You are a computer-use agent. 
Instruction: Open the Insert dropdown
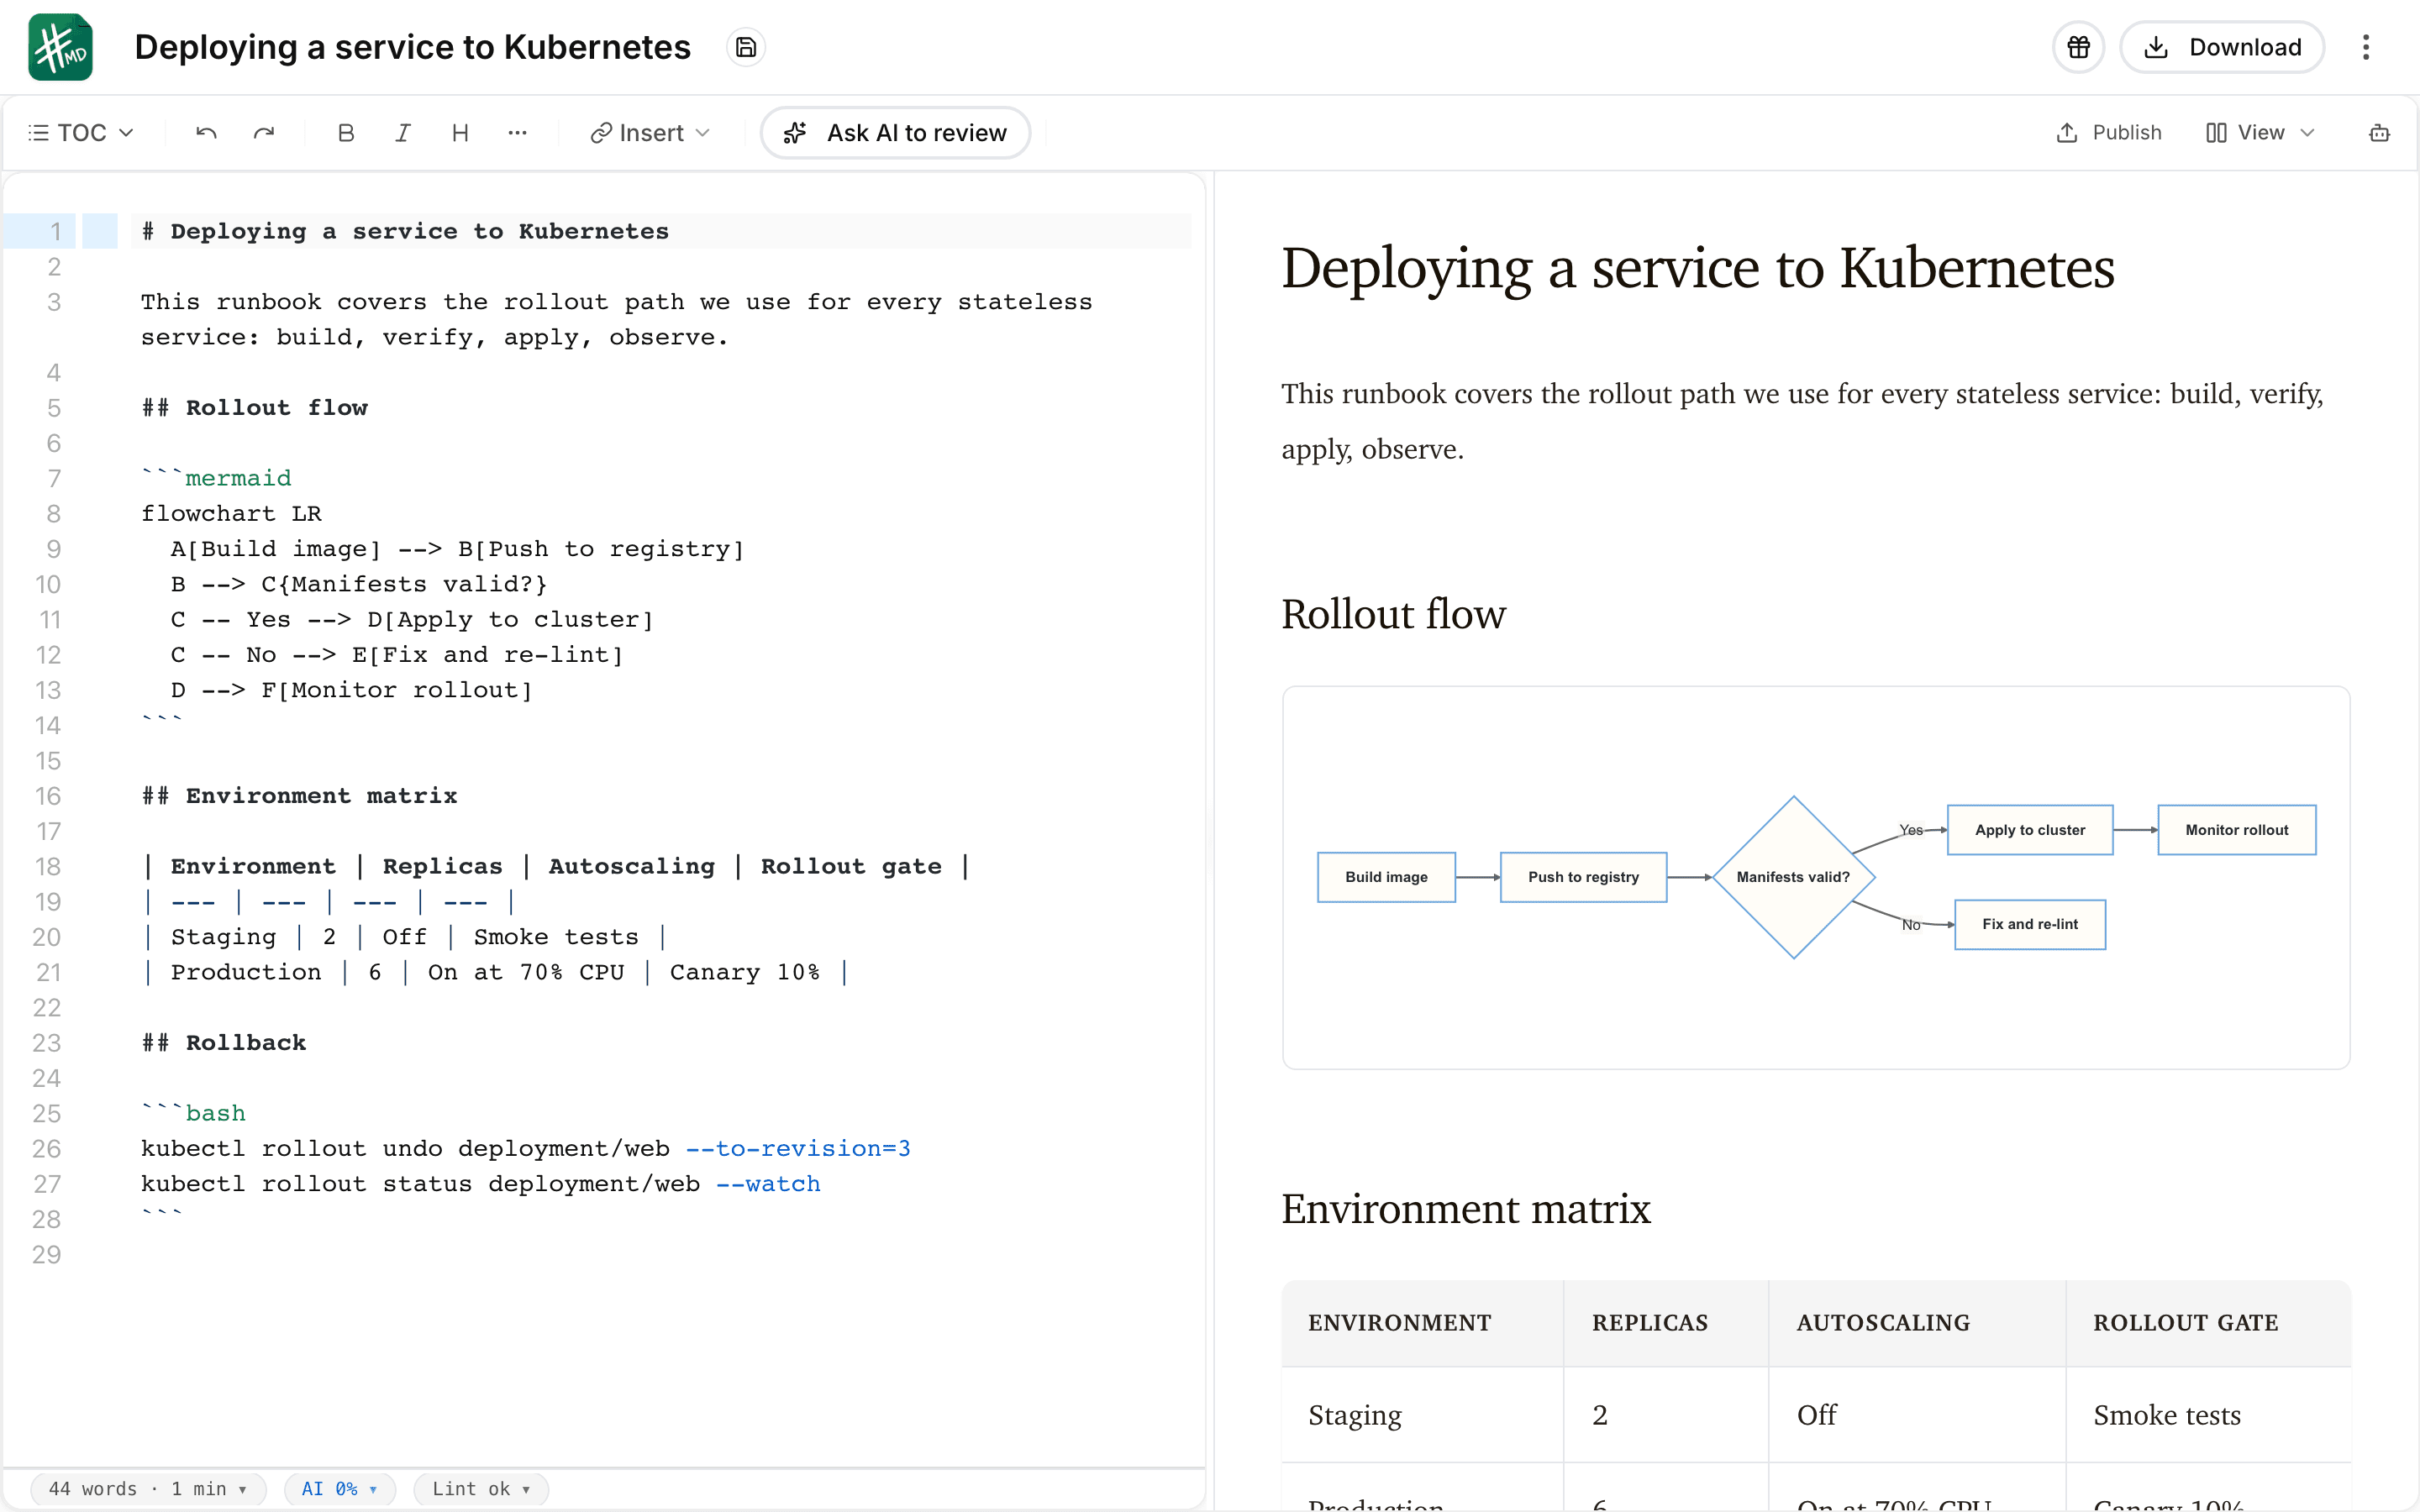[x=650, y=133]
